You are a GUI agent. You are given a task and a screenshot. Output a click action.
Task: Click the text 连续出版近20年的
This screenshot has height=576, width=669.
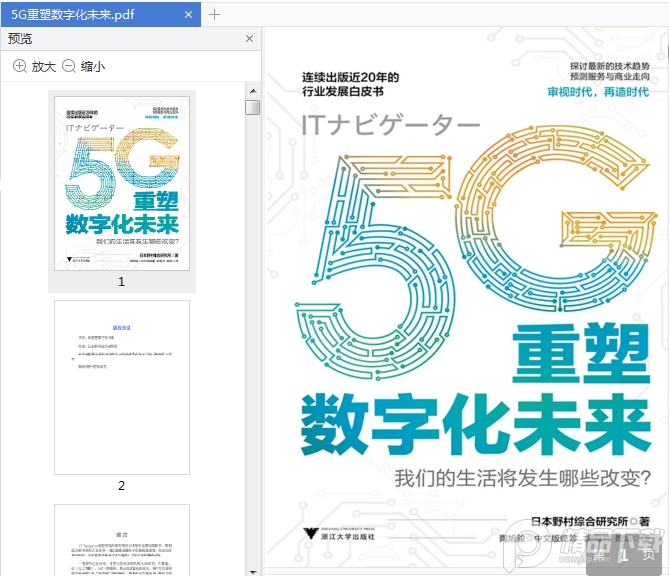[350, 77]
